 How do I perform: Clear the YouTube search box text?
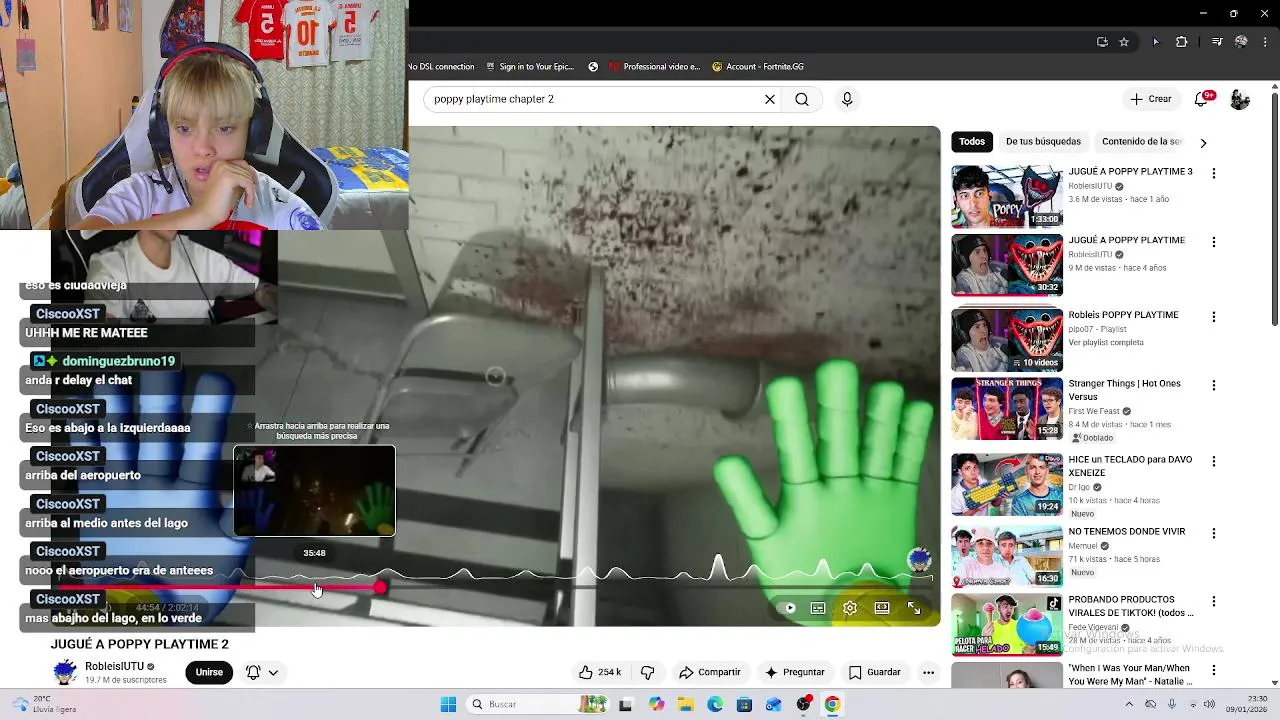click(x=770, y=99)
